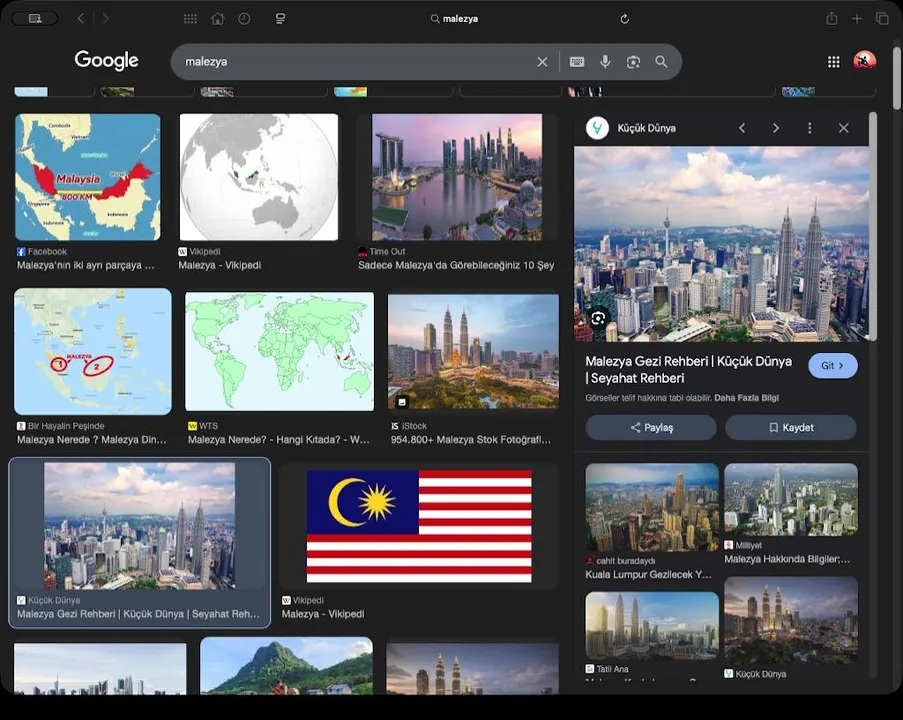Click Lens icon on preview image
The width and height of the screenshot is (903, 720).
point(598,318)
